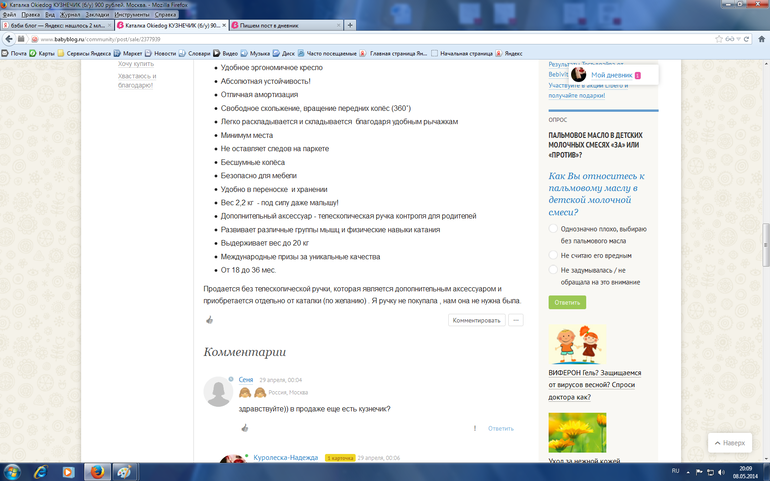This screenshot has height=481, width=770.
Task: Open Начальная страница bookmark
Action: click(462, 53)
